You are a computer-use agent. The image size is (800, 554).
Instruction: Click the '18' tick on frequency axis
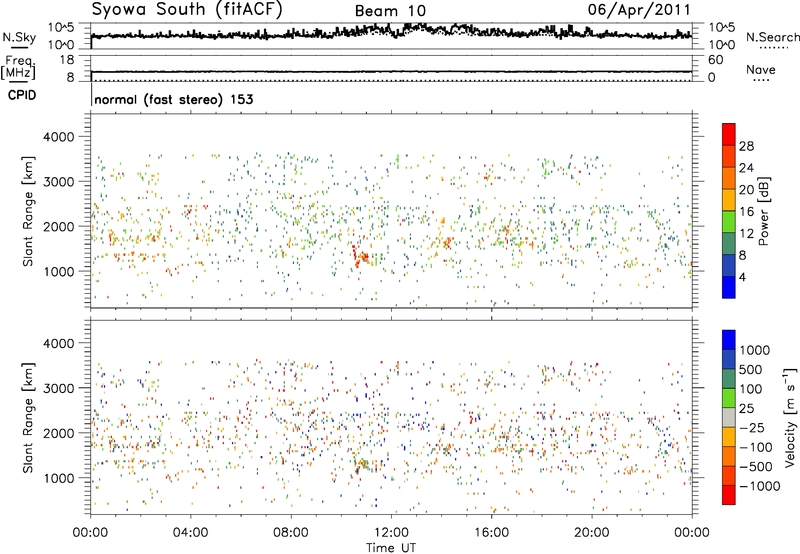pos(67,60)
